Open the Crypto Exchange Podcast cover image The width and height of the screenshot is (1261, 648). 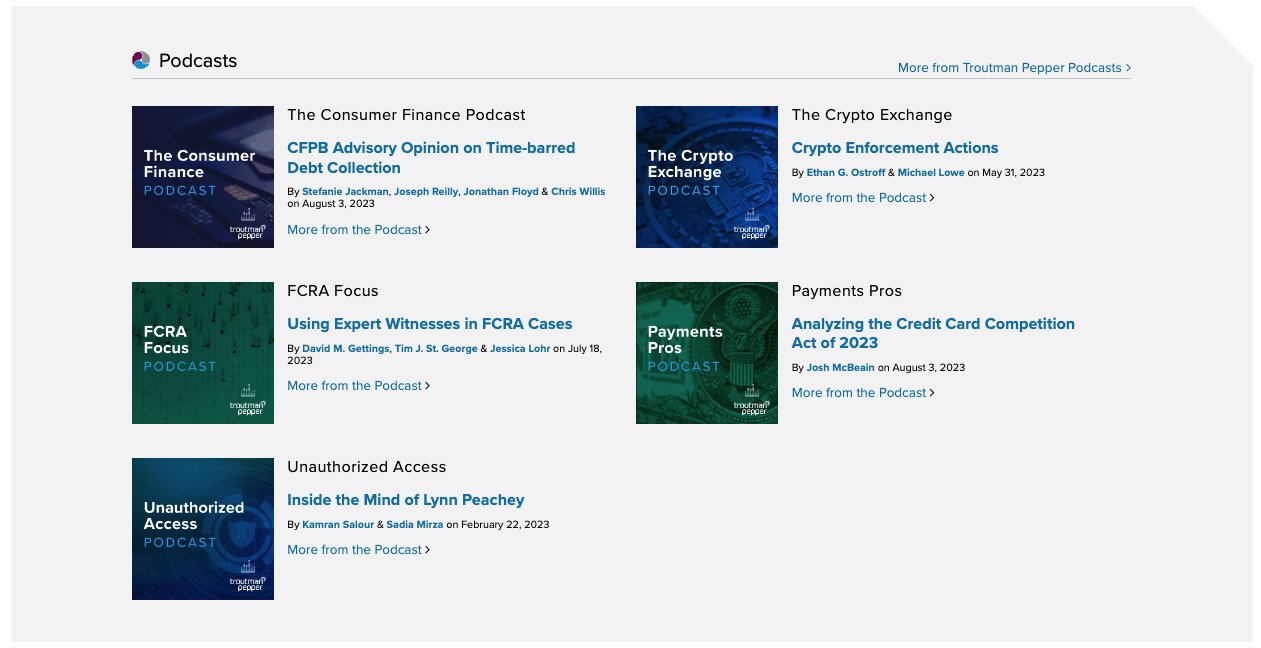(x=707, y=177)
